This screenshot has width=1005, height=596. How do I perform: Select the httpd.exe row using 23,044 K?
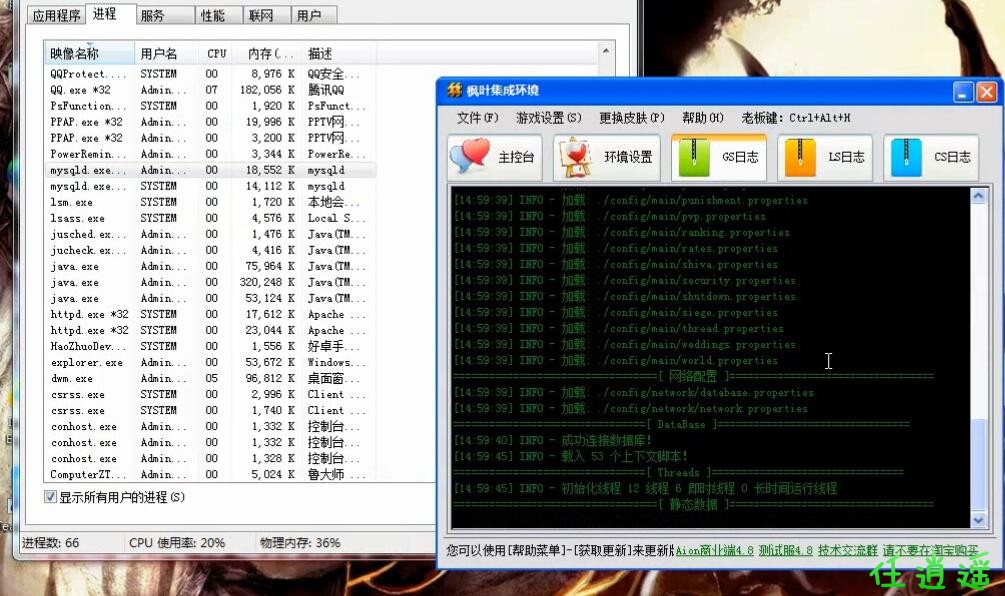pyautogui.click(x=210, y=330)
